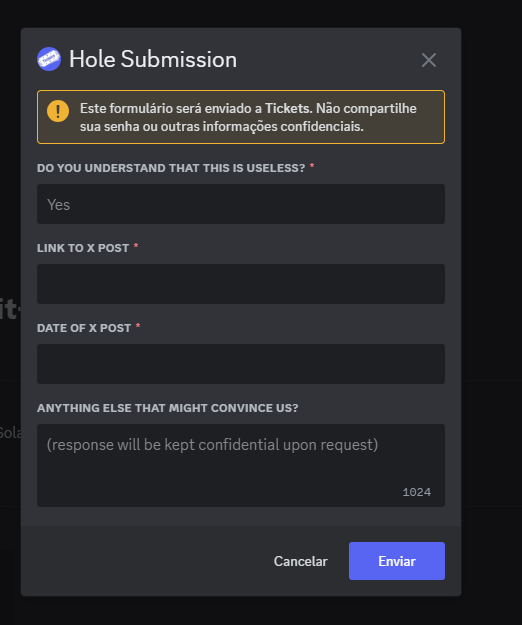
Task: Focus the Link to X post input
Action: pyautogui.click(x=241, y=284)
